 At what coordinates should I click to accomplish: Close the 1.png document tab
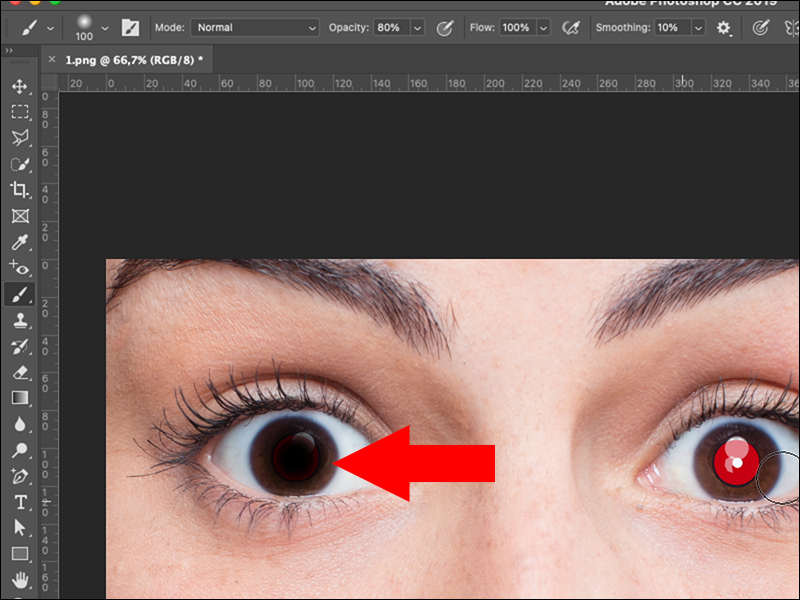tap(52, 60)
